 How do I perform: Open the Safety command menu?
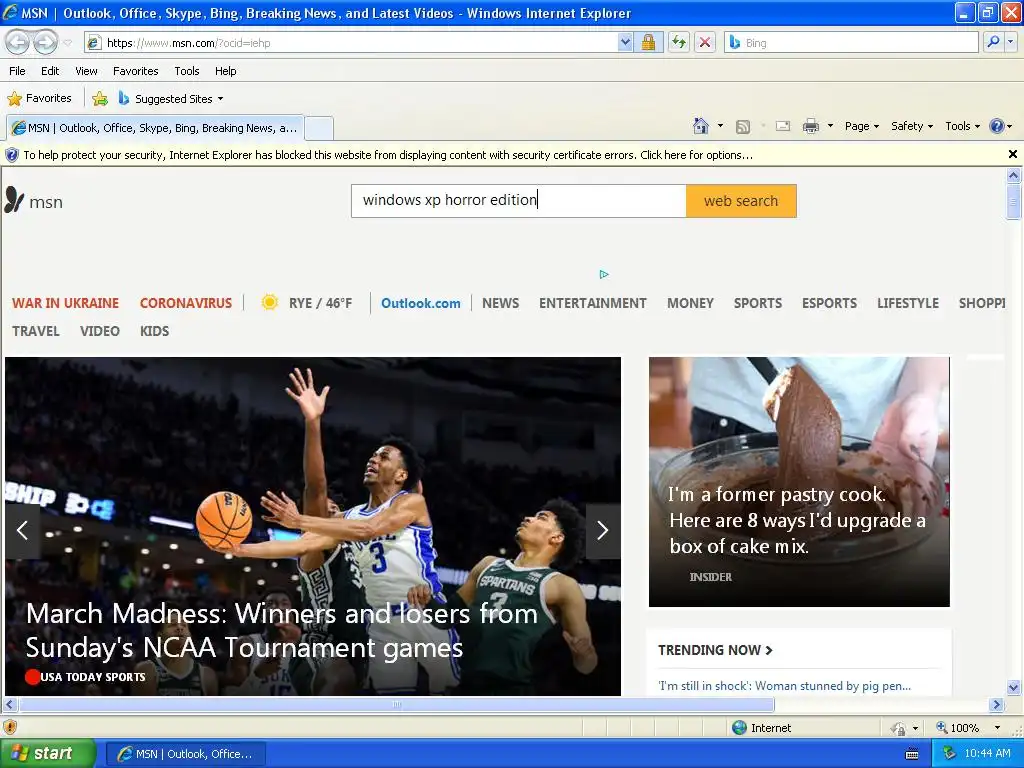[912, 126]
